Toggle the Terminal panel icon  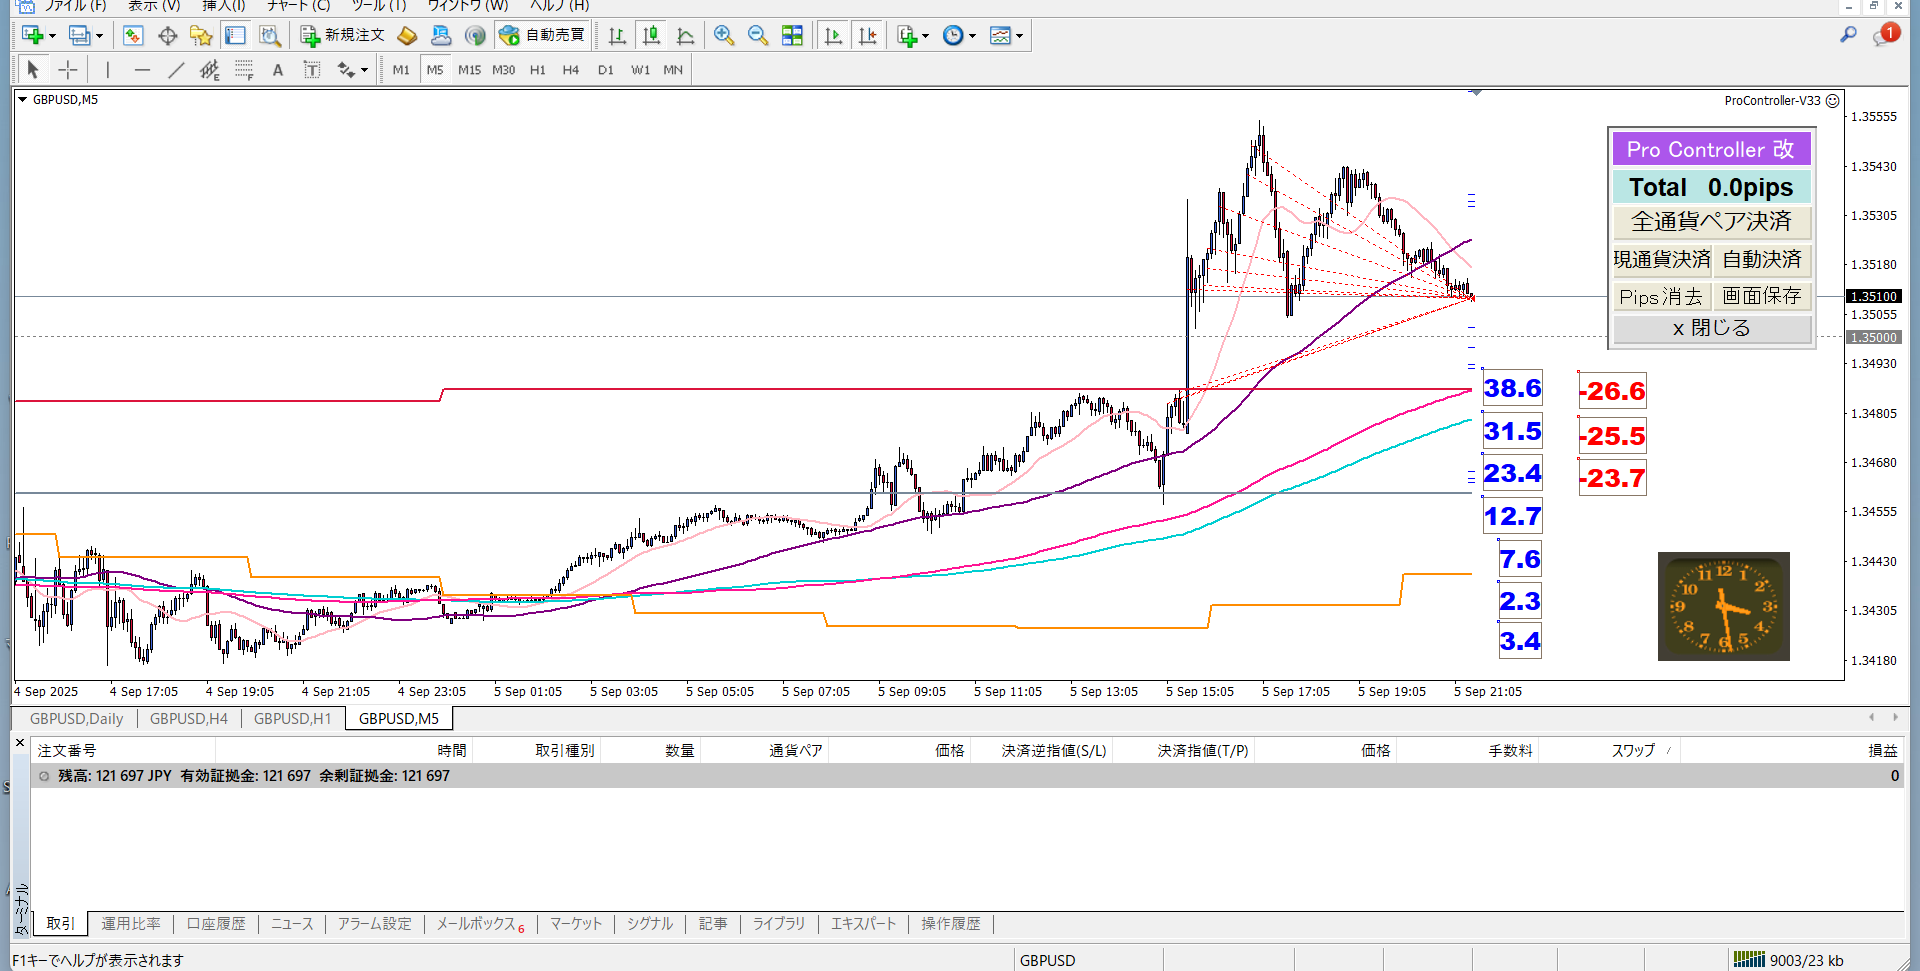tap(235, 36)
